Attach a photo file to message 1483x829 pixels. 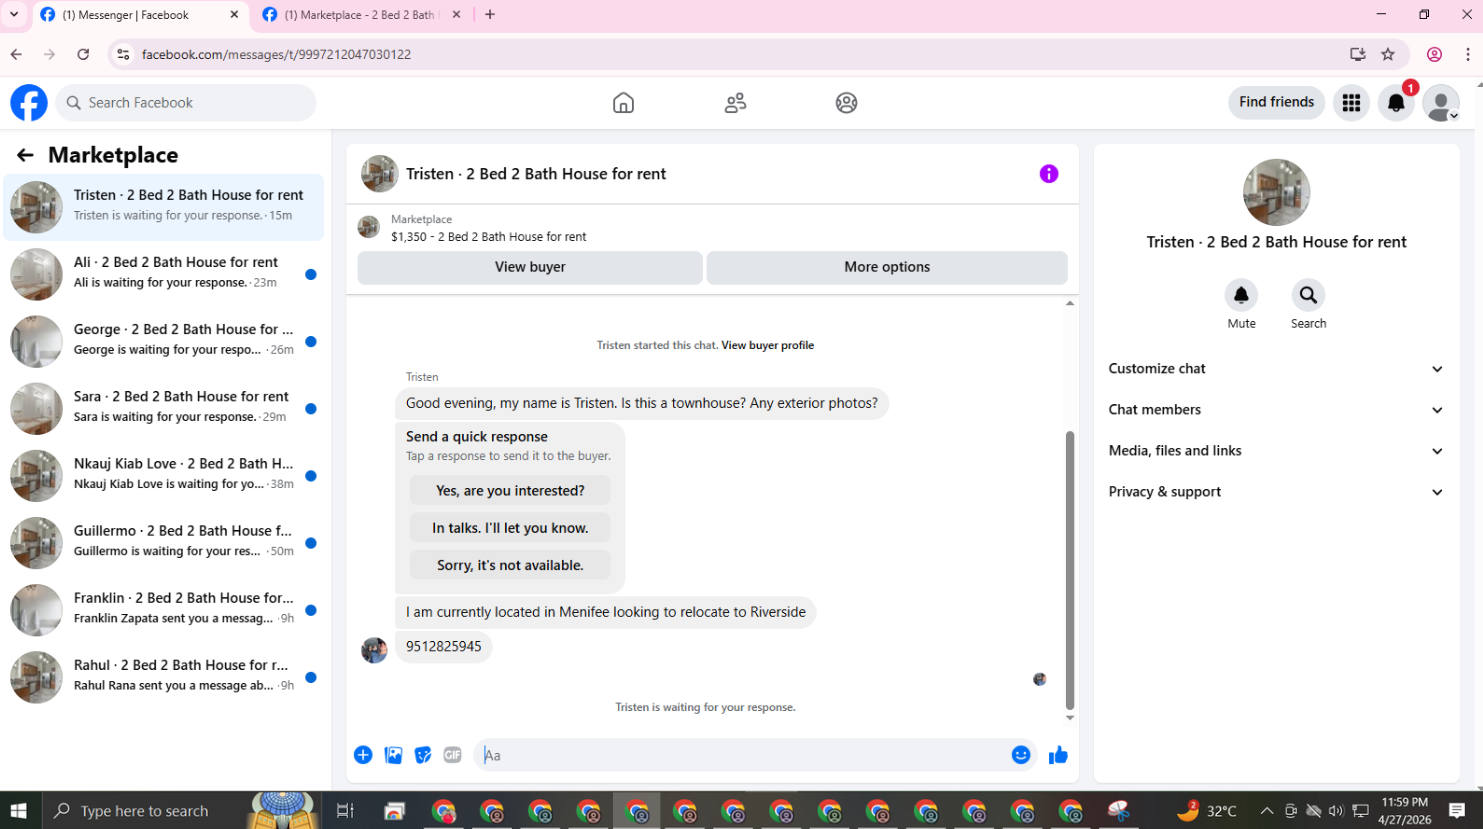(x=393, y=755)
